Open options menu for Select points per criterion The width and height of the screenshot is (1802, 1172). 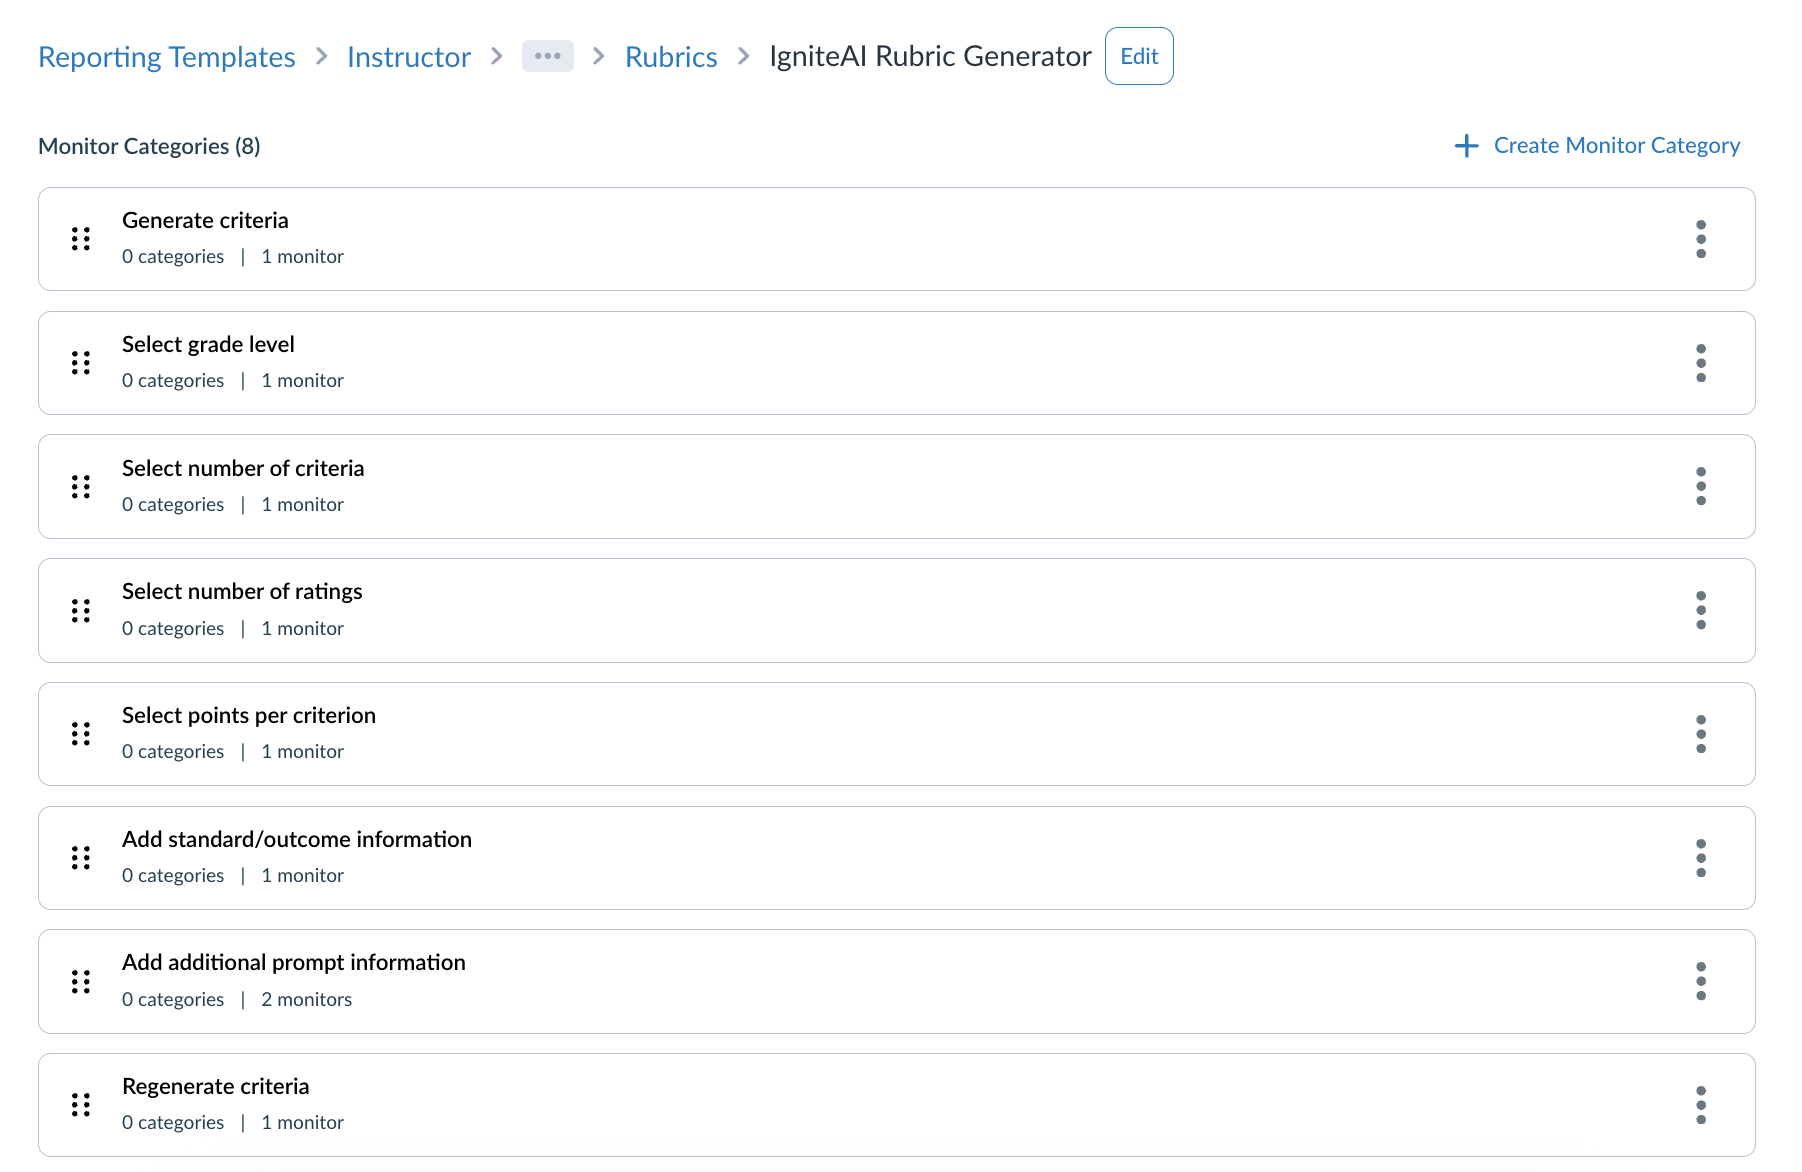[x=1701, y=734]
